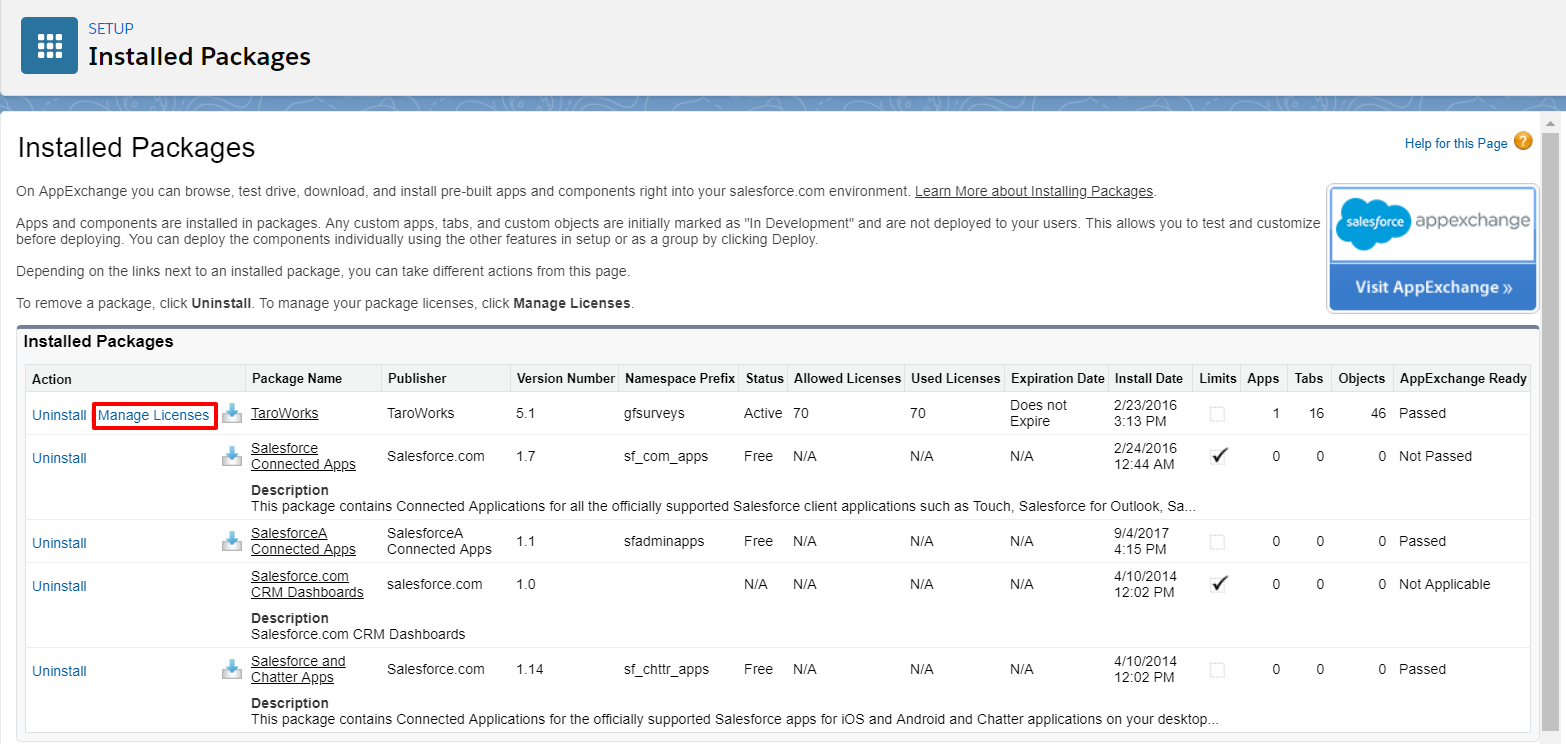This screenshot has width=1566, height=744.
Task: Open the Help for this Page link
Action: (1456, 143)
